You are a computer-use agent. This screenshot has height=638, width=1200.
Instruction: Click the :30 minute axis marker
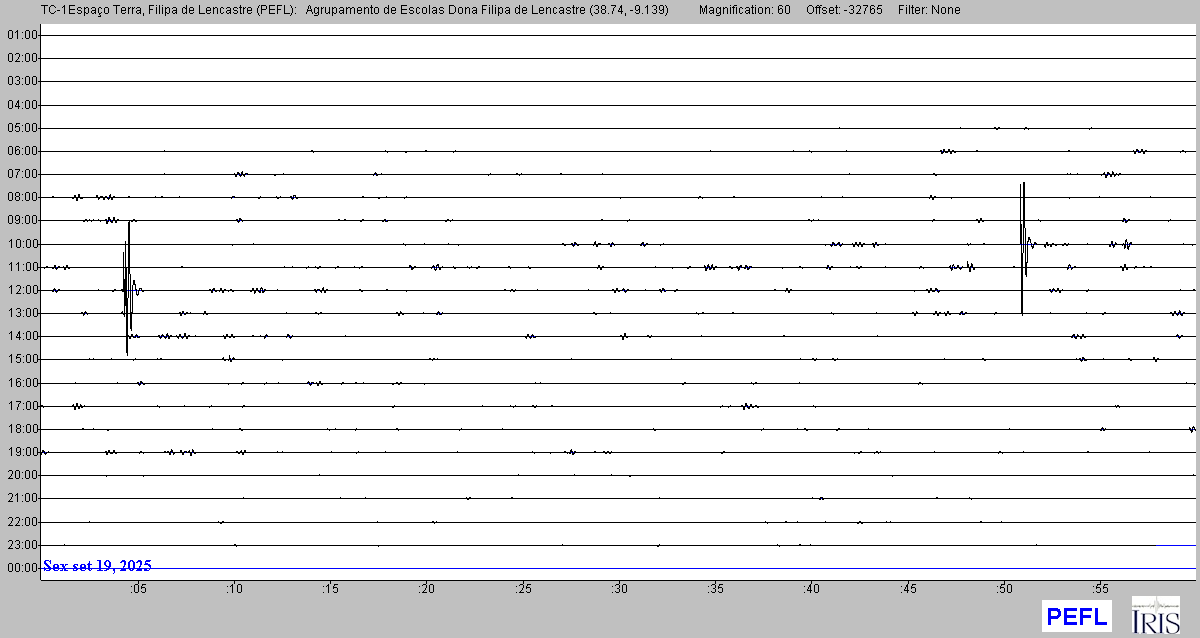point(619,589)
